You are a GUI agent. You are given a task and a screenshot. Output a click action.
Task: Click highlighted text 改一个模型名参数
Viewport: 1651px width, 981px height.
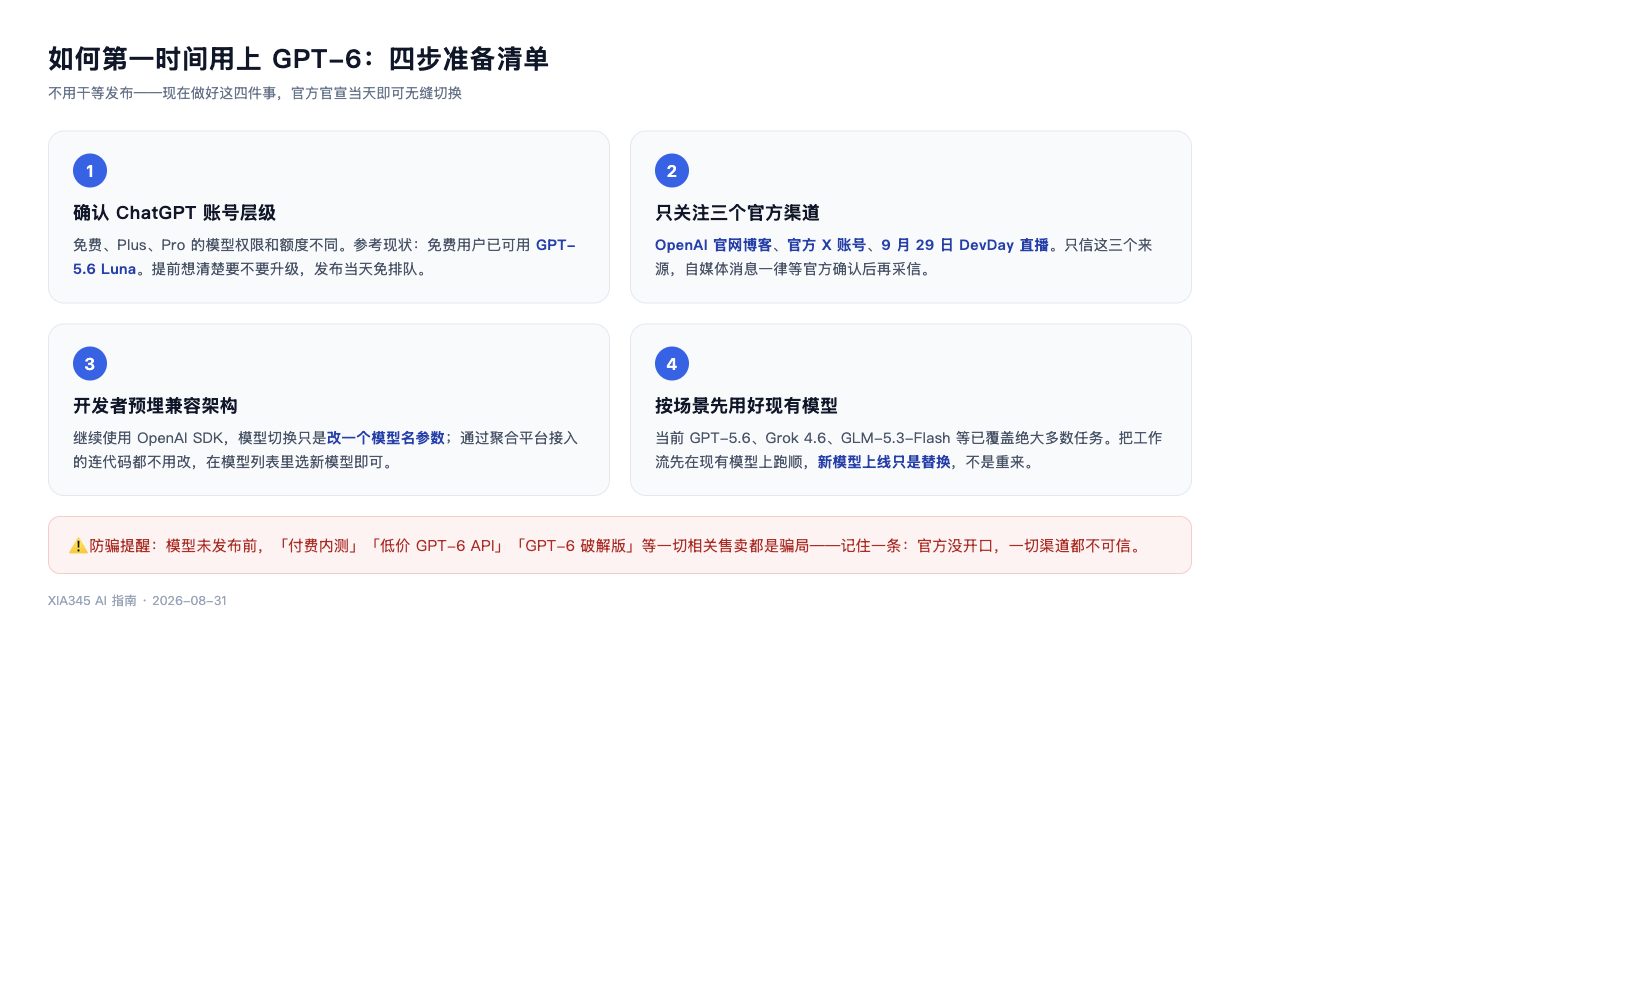(386, 438)
